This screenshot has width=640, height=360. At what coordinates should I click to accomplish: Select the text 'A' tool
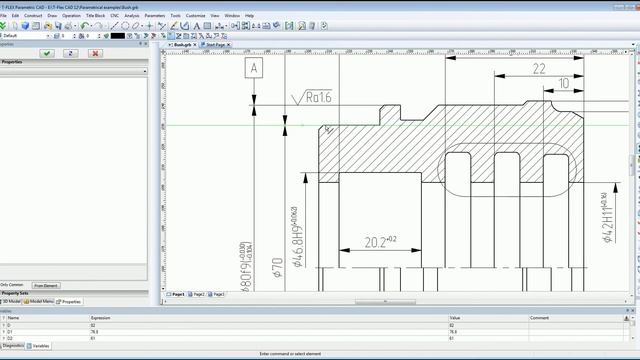pyautogui.click(x=196, y=26)
